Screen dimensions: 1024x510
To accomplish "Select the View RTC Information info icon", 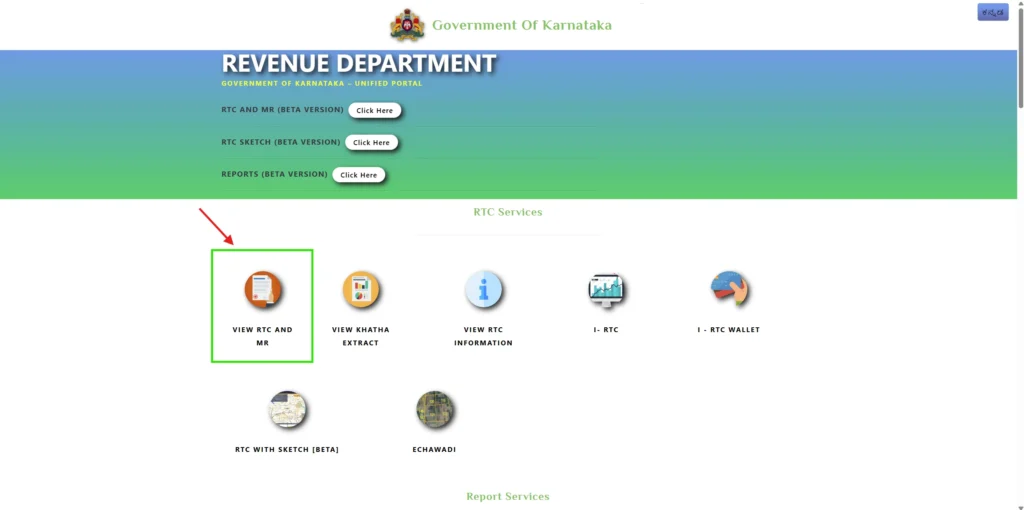I will pos(483,290).
